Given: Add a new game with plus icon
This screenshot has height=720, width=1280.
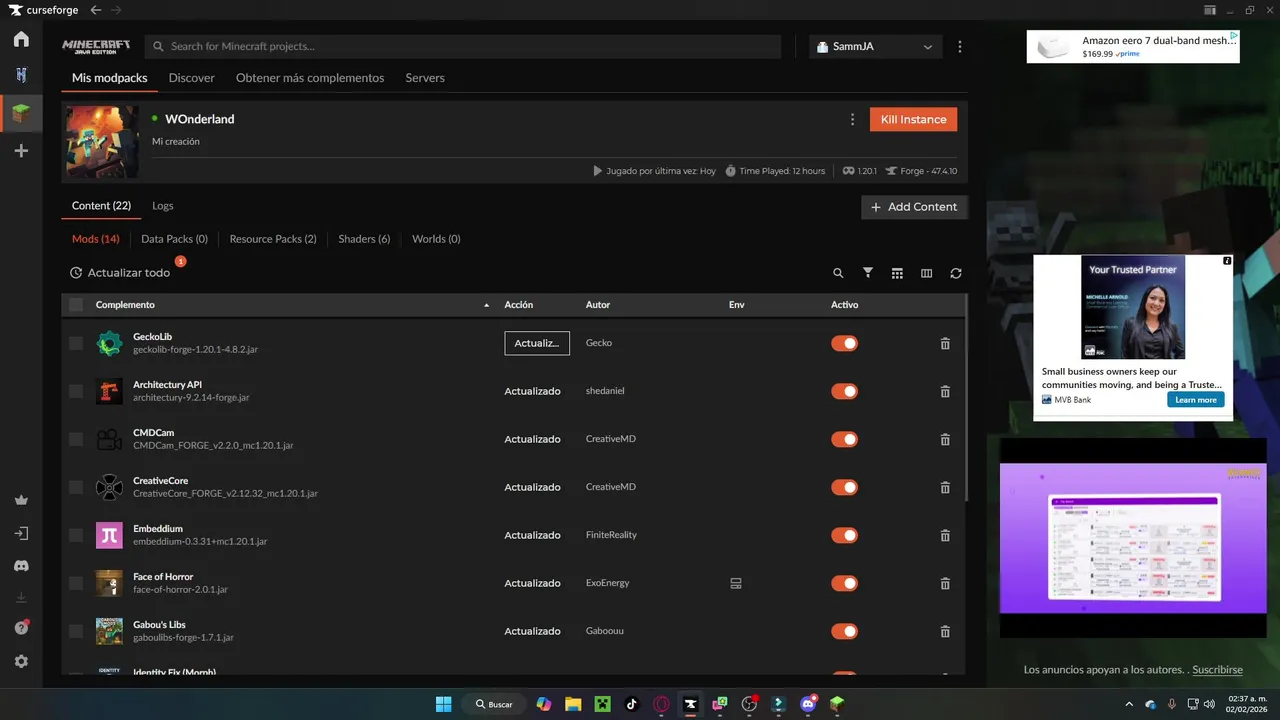Looking at the screenshot, I should tap(21, 151).
